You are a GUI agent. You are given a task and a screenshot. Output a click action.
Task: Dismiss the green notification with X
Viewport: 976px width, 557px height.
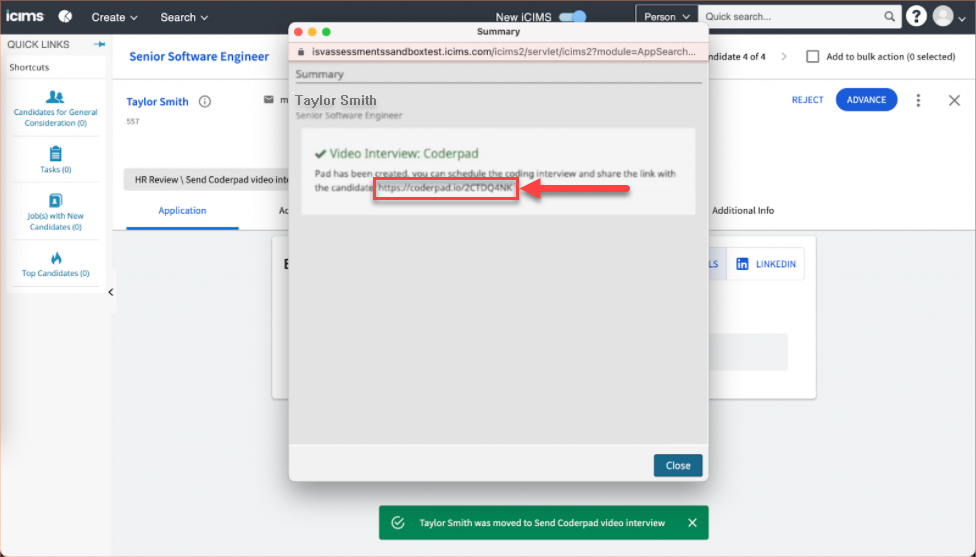click(x=692, y=523)
